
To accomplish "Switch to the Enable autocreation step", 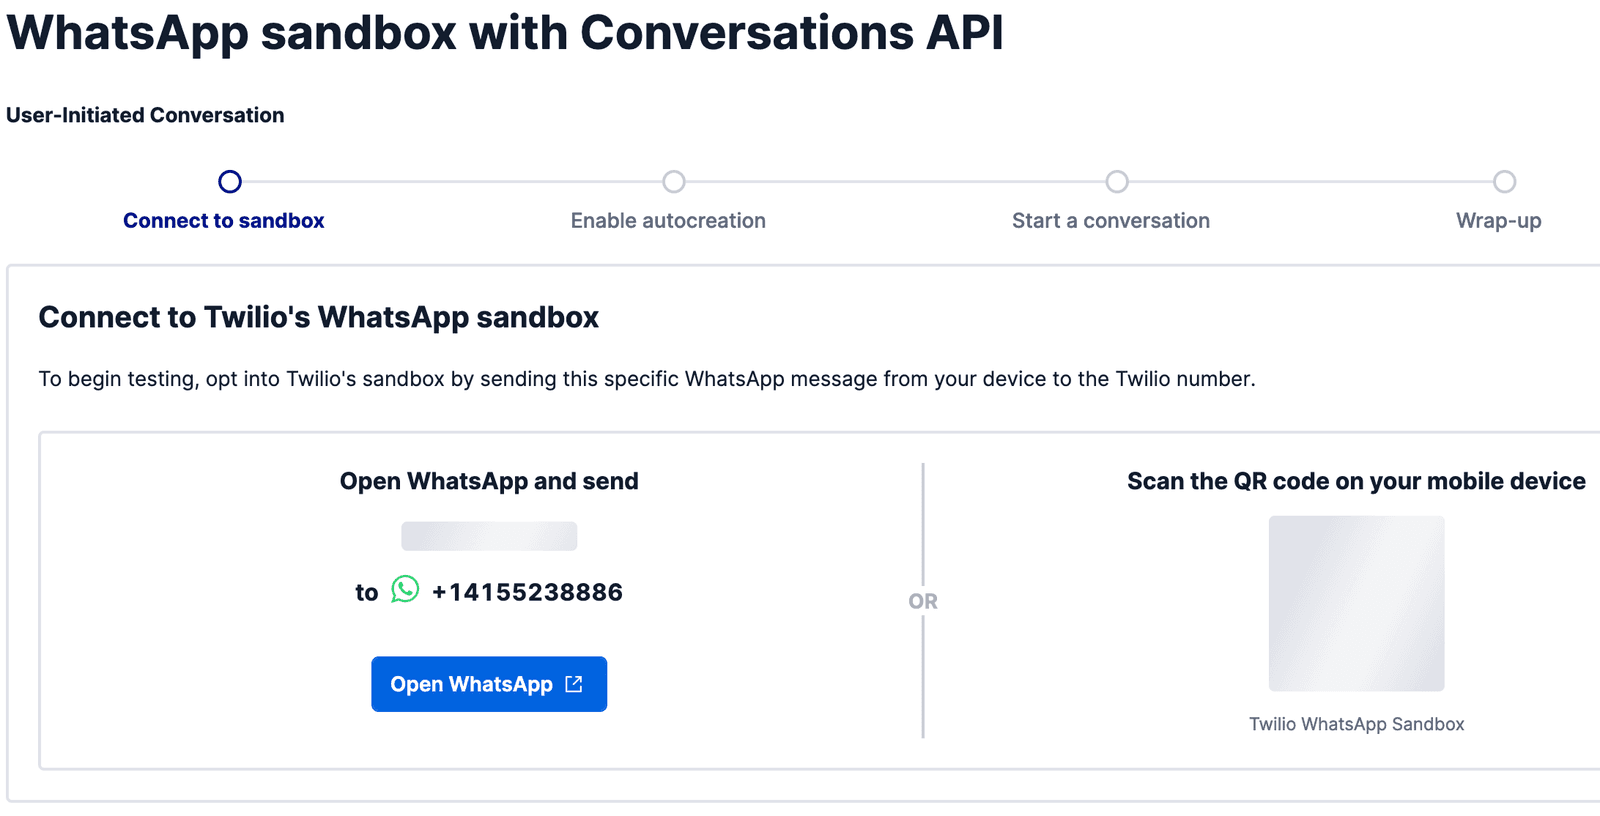I will click(x=668, y=220).
